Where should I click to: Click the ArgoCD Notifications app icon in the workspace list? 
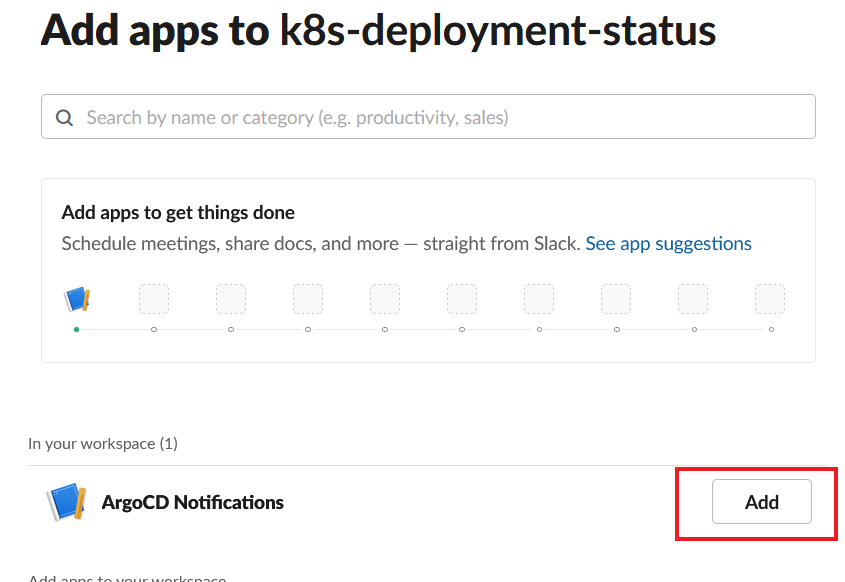click(66, 502)
